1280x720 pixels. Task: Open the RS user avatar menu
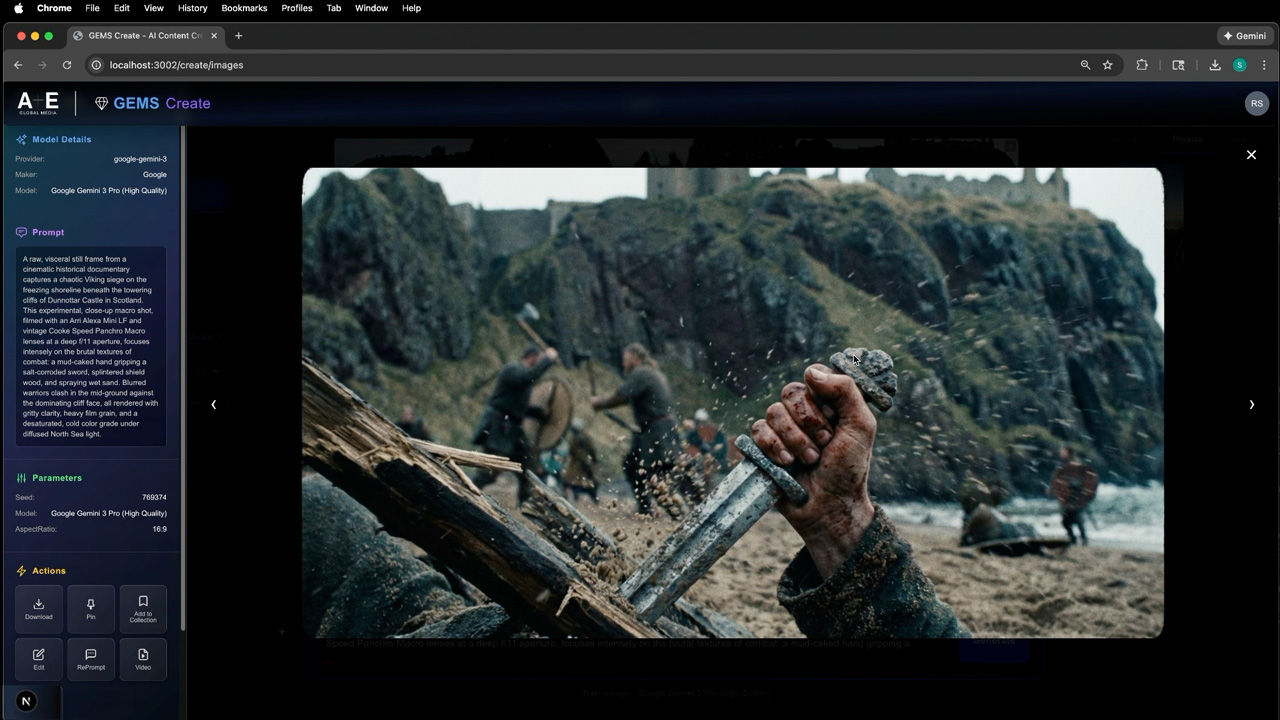pyautogui.click(x=1256, y=103)
